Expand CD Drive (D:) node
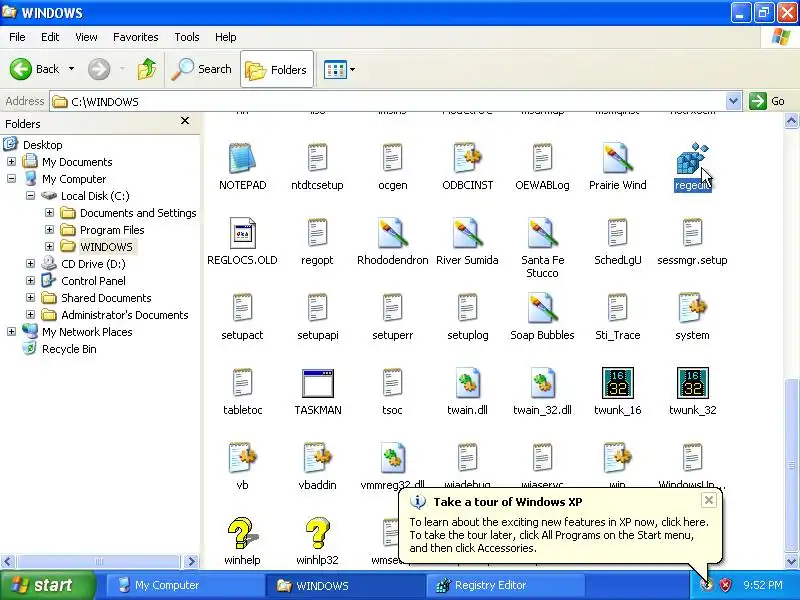800x600 pixels. [x=30, y=263]
